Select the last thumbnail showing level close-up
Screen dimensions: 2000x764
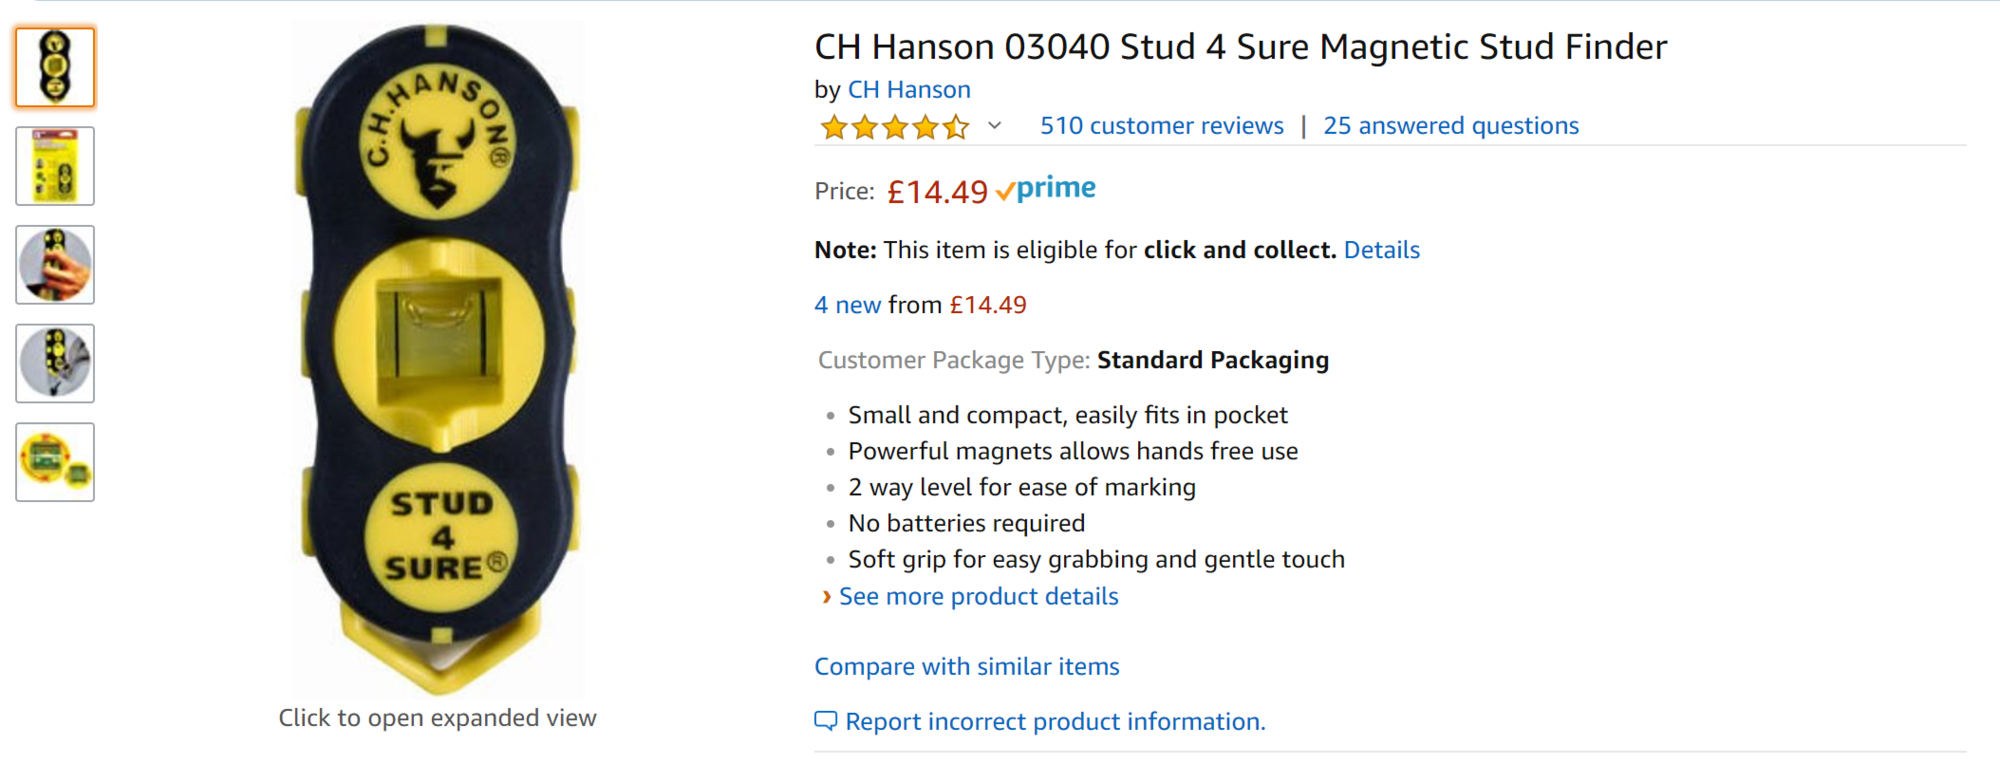coord(55,462)
